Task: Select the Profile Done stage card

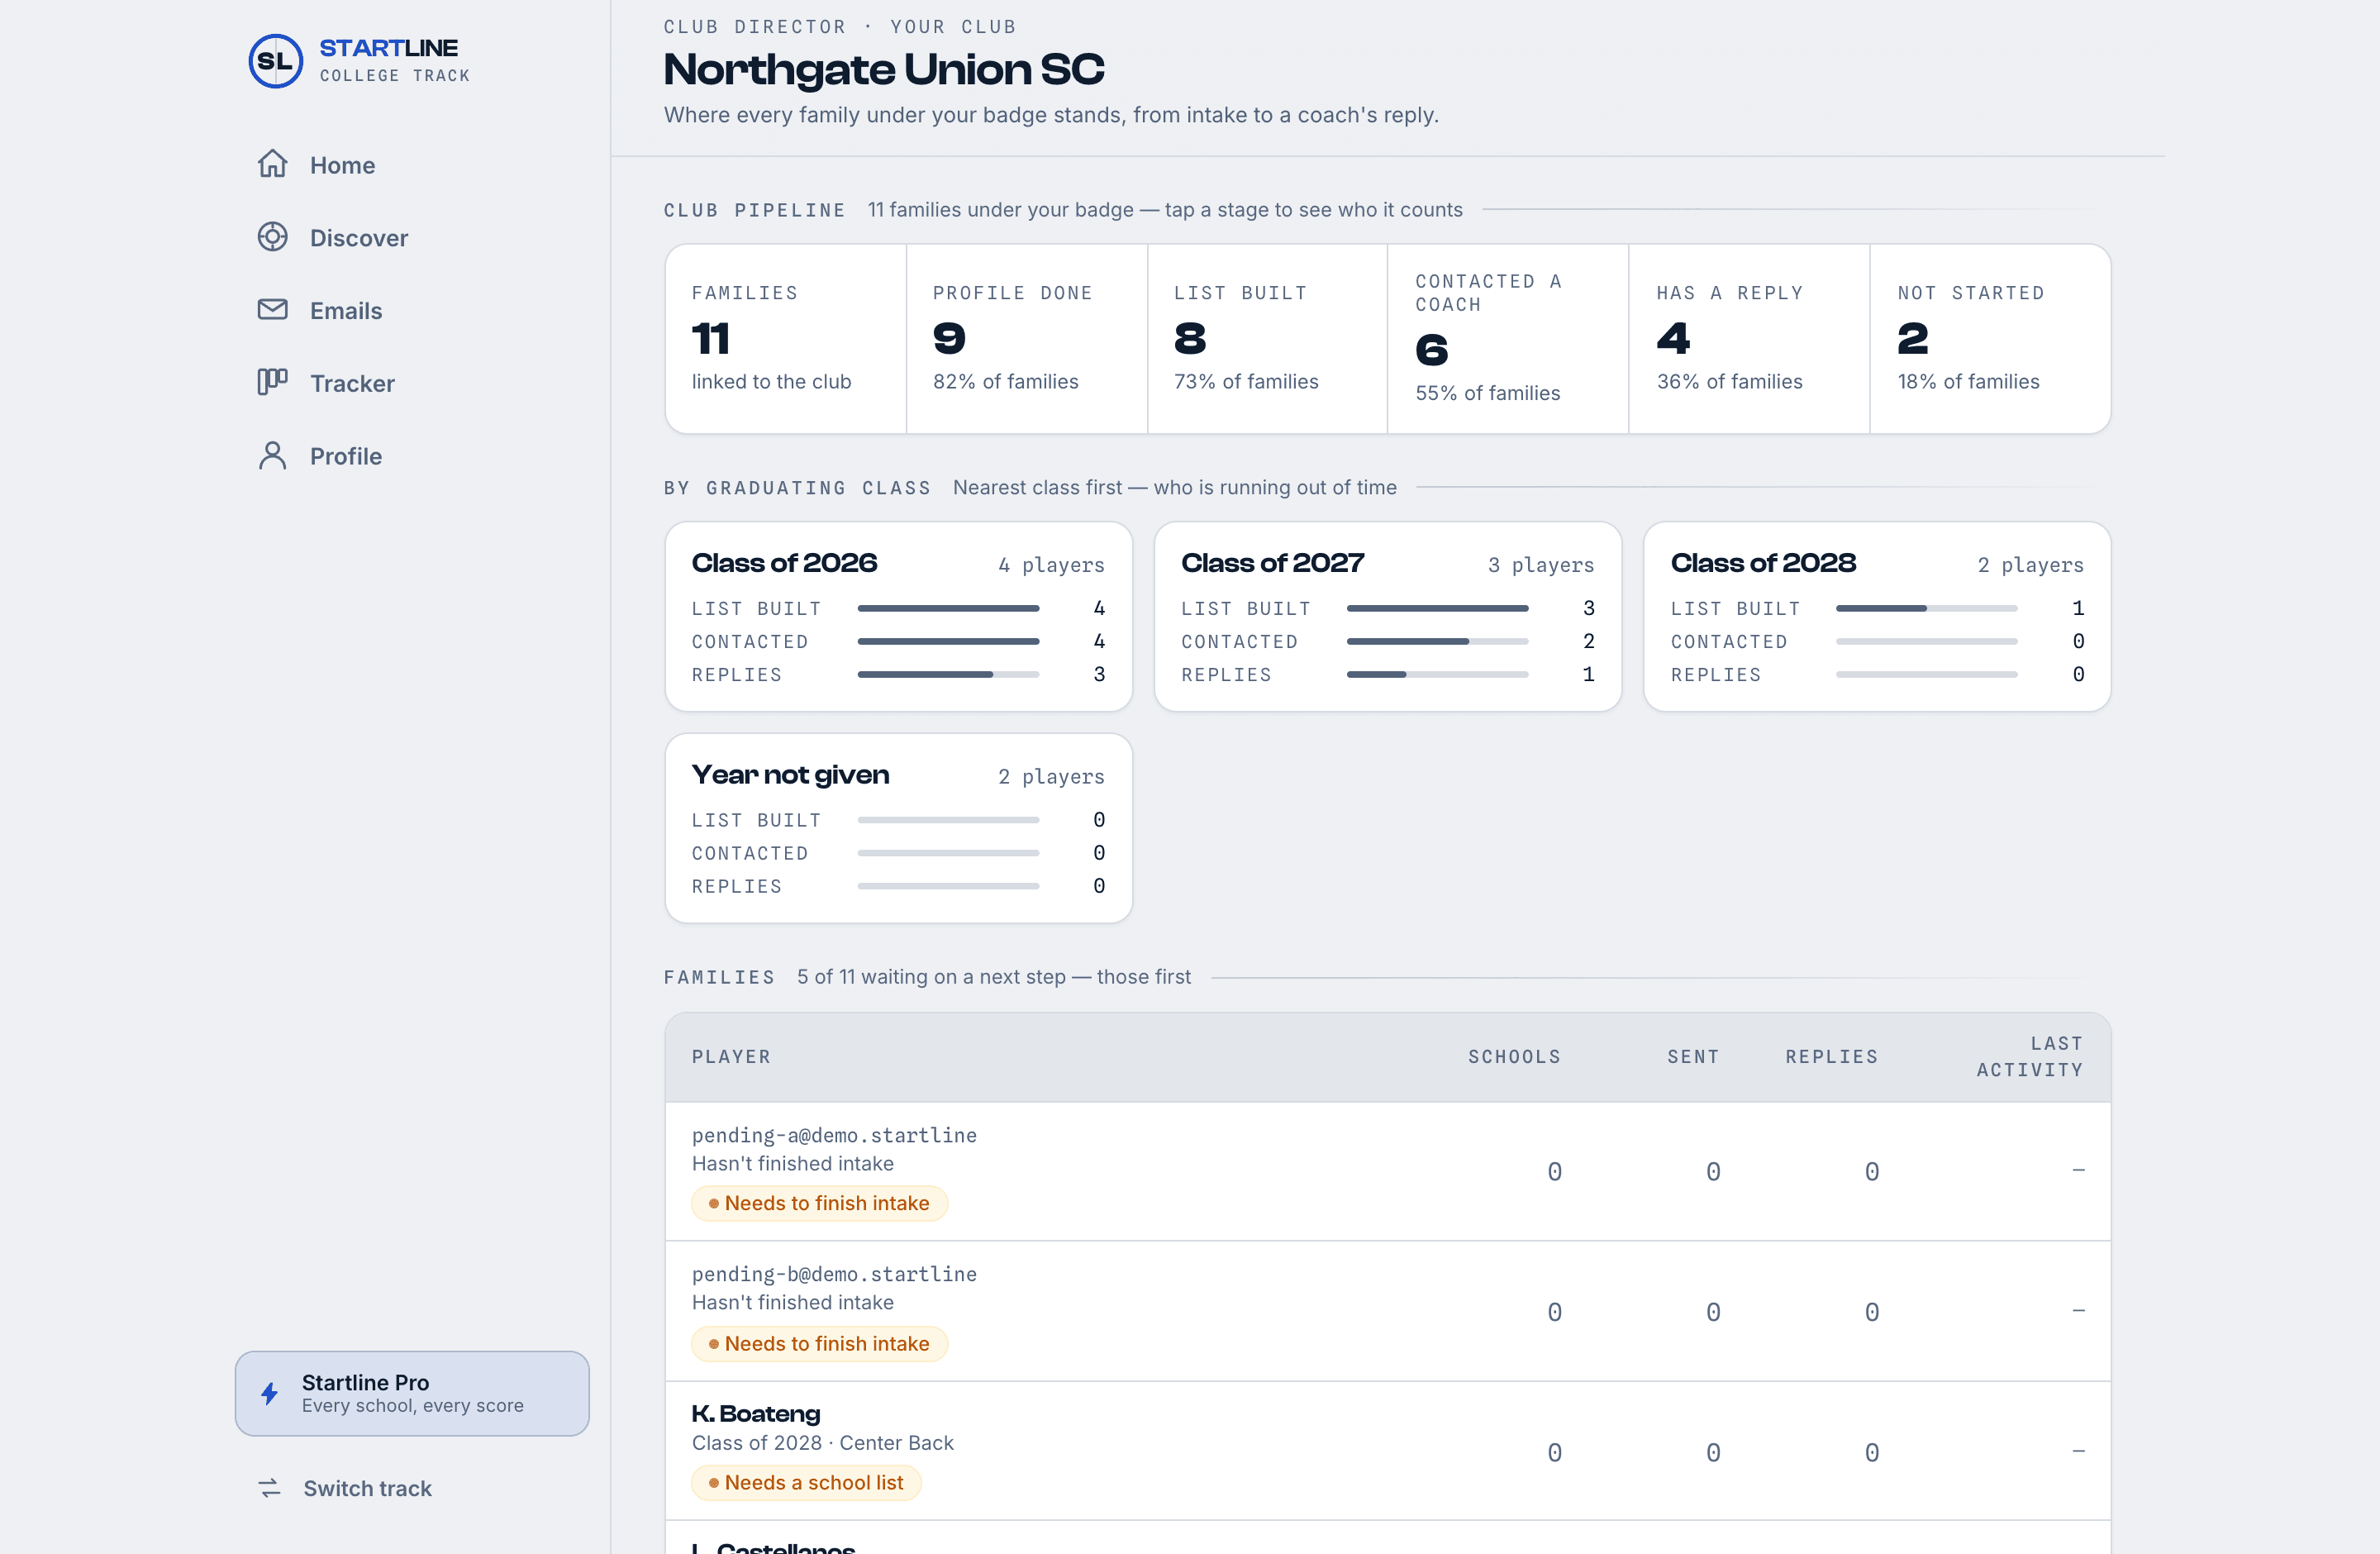Action: click(1027, 339)
